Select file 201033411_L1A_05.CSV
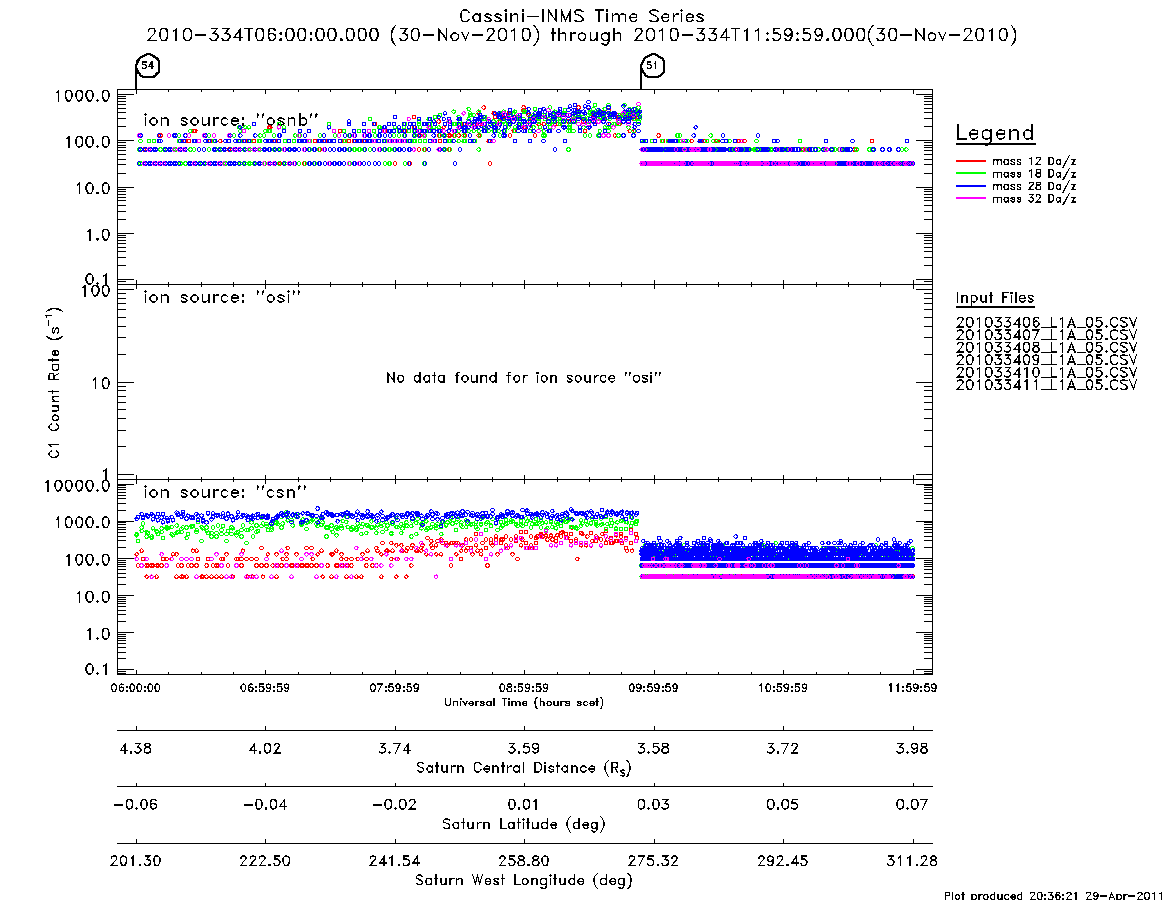This screenshot has width=1165, height=900. click(1046, 385)
